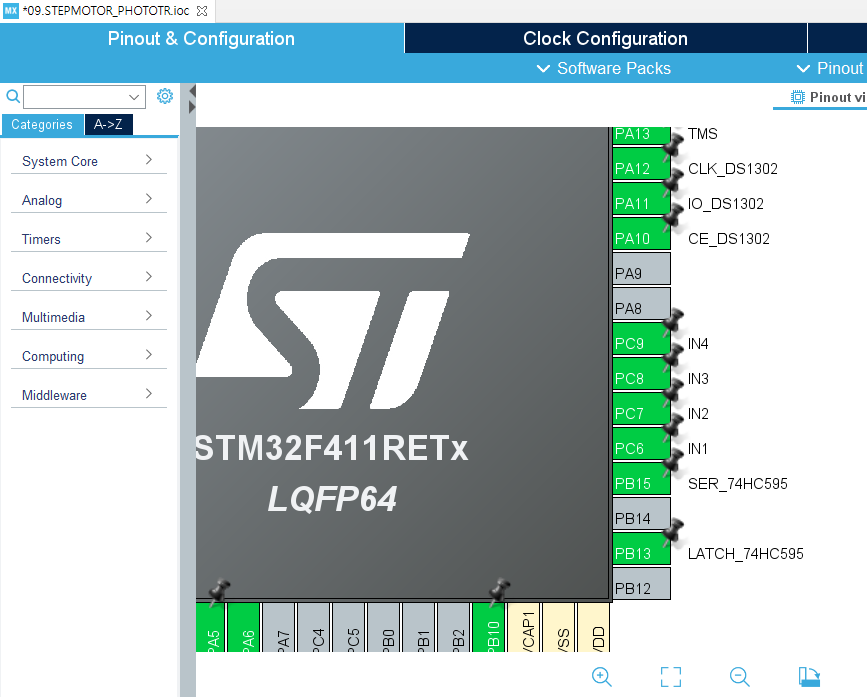Expand the panel with the lower arrow

click(192, 107)
